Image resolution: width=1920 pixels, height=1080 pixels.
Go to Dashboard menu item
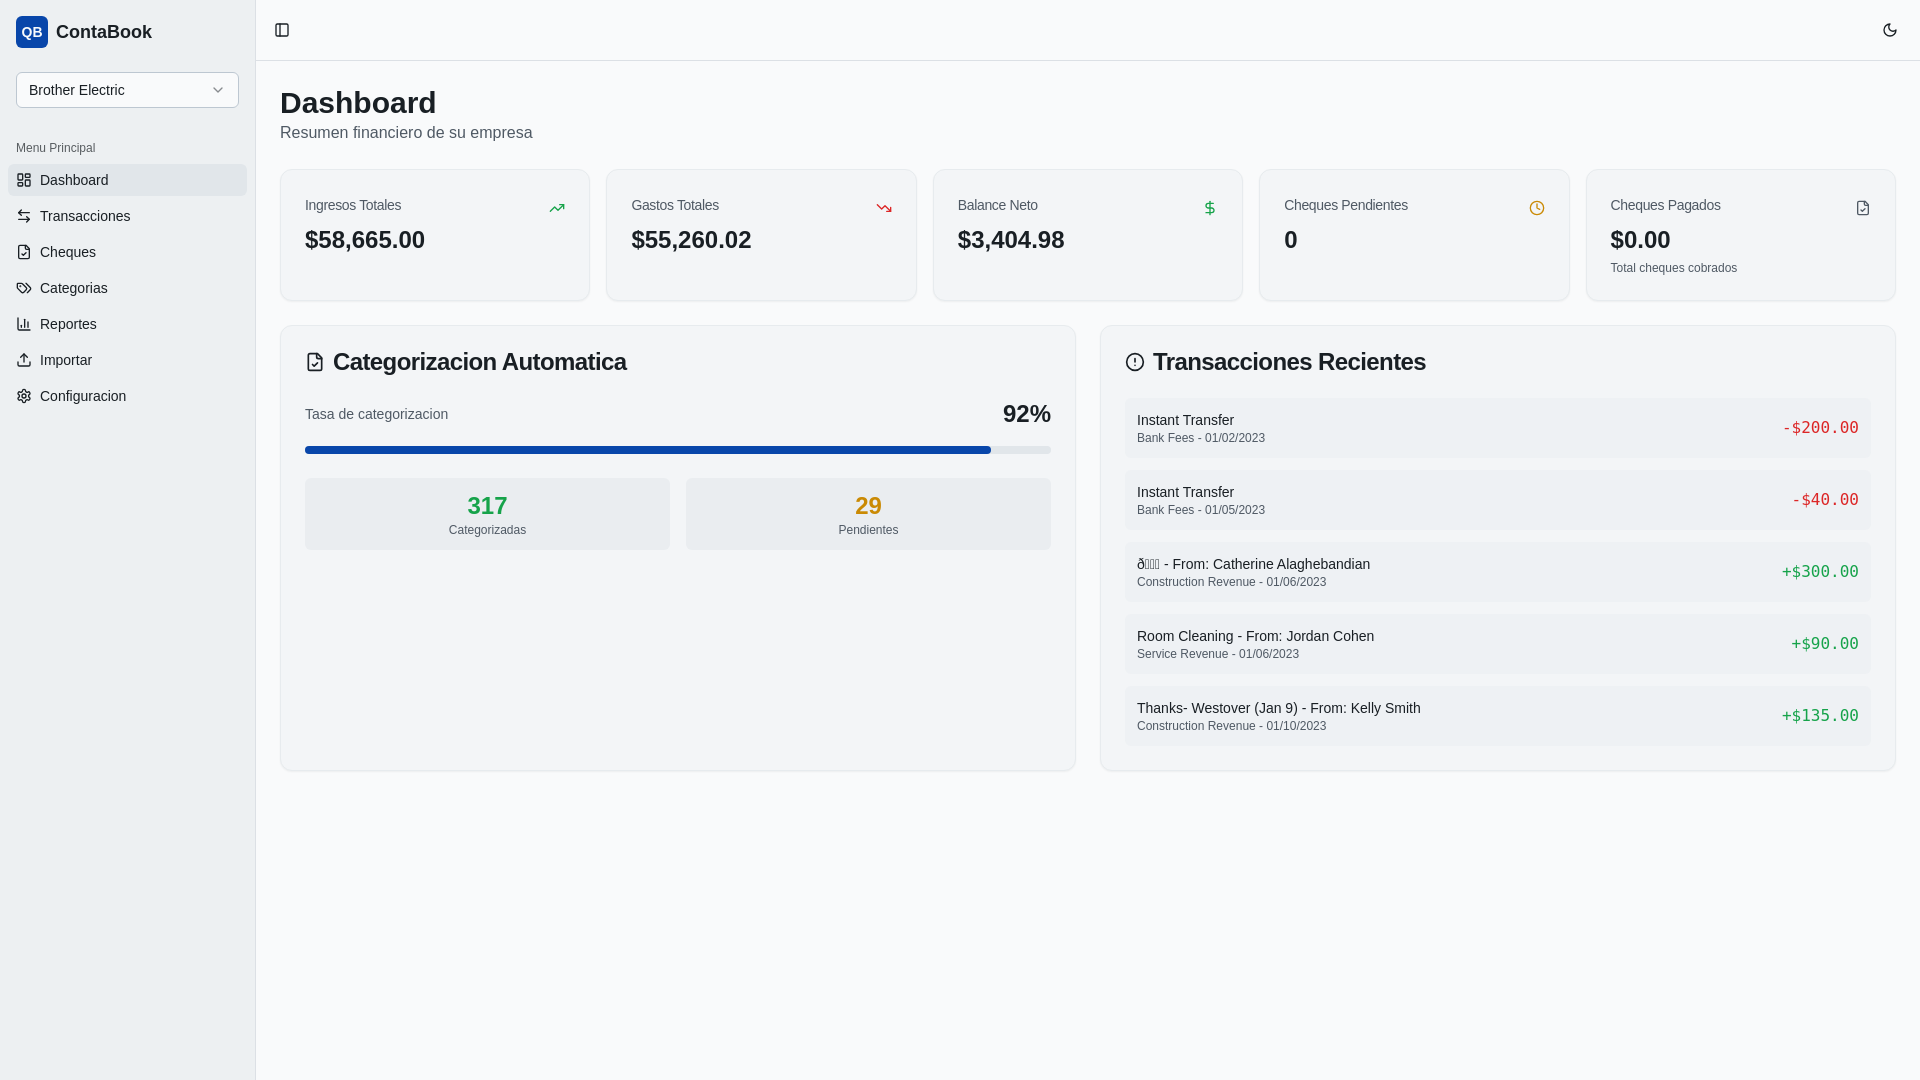tap(74, 180)
